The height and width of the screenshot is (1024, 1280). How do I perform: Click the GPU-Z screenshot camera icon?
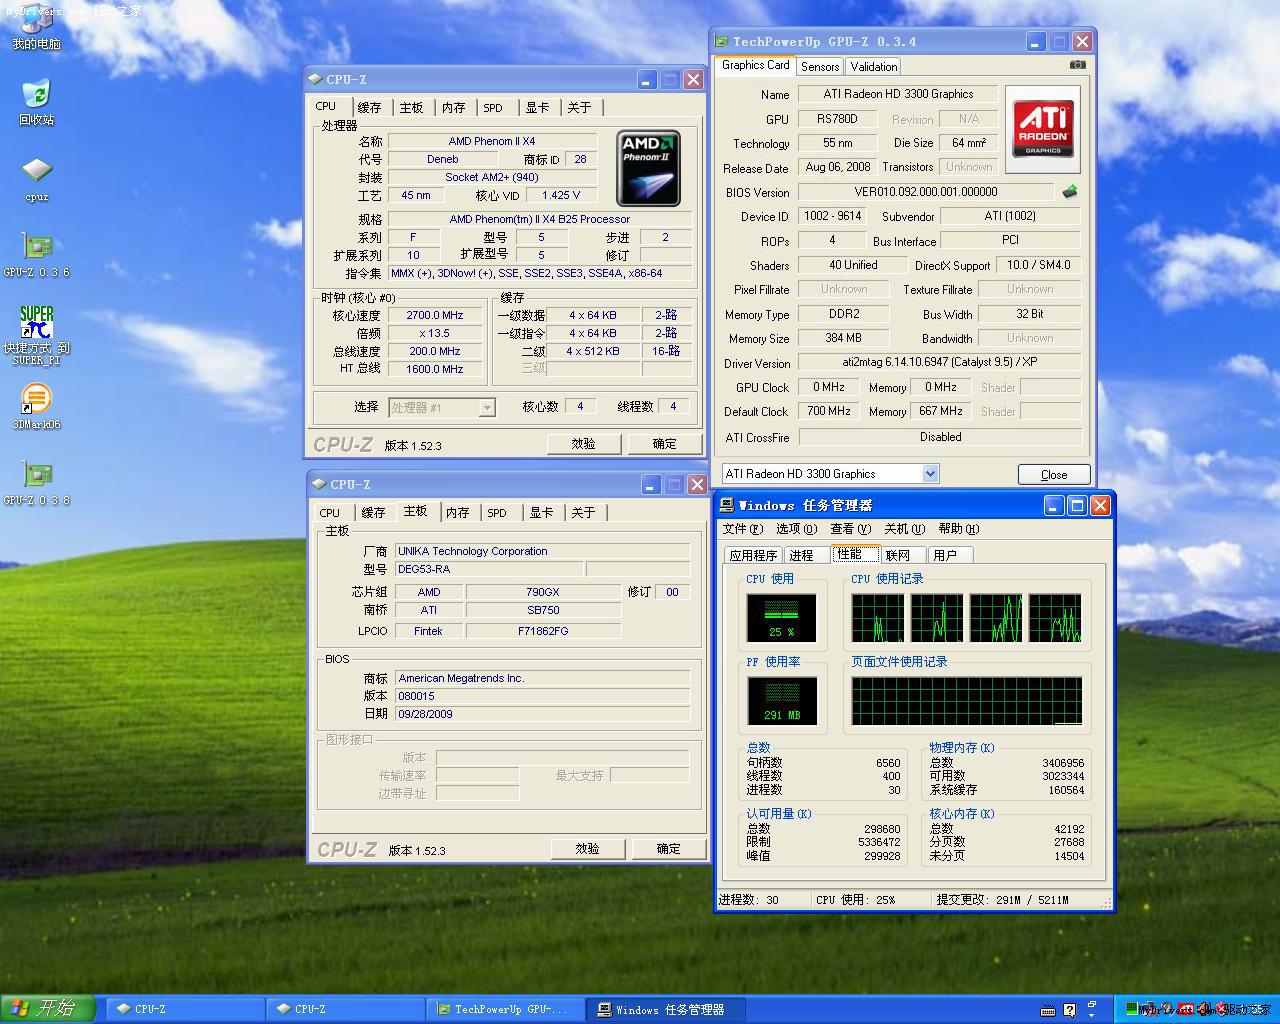pos(1077,65)
